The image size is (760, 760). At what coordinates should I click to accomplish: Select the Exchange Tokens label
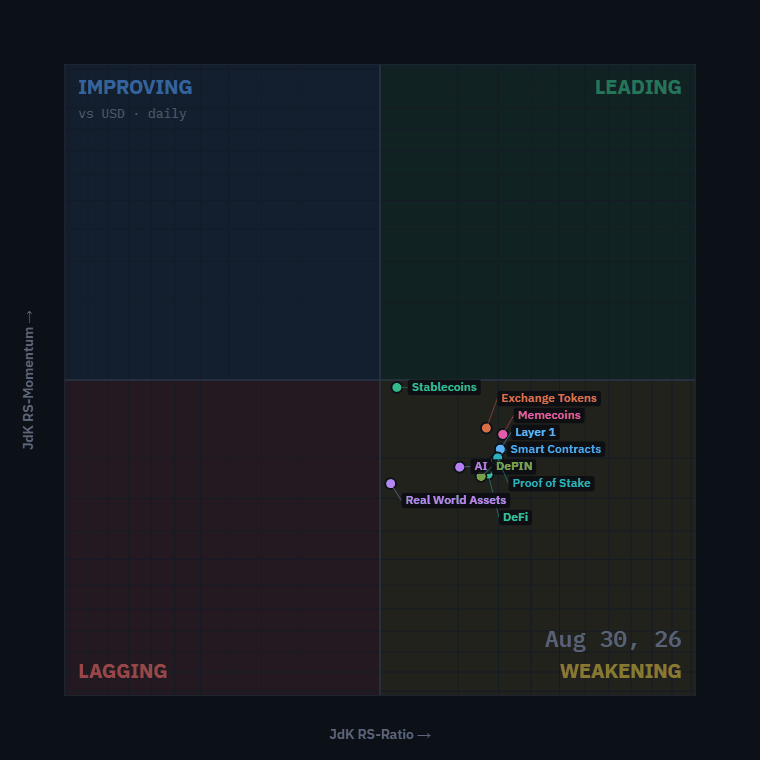click(x=549, y=398)
